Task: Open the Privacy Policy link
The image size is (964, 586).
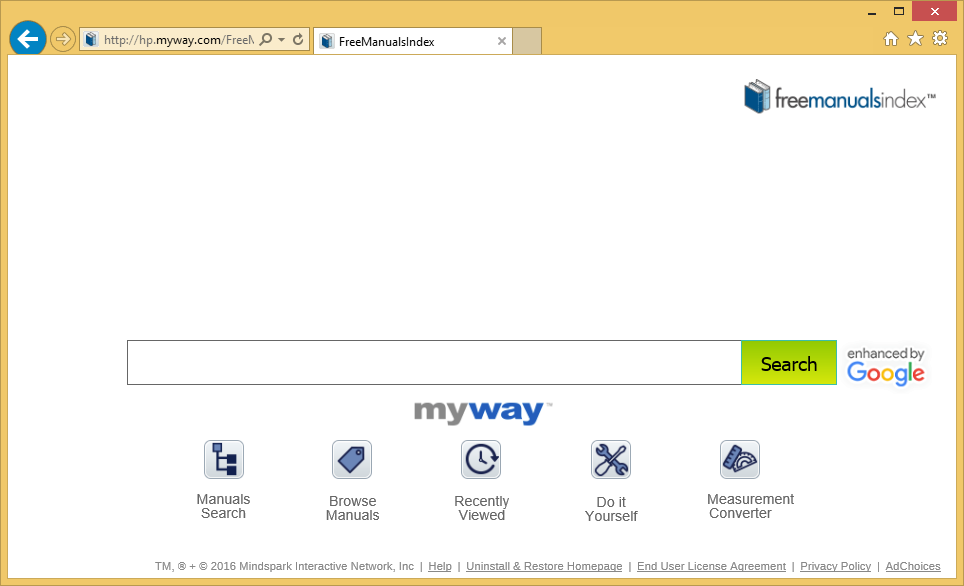Action: click(x=836, y=566)
